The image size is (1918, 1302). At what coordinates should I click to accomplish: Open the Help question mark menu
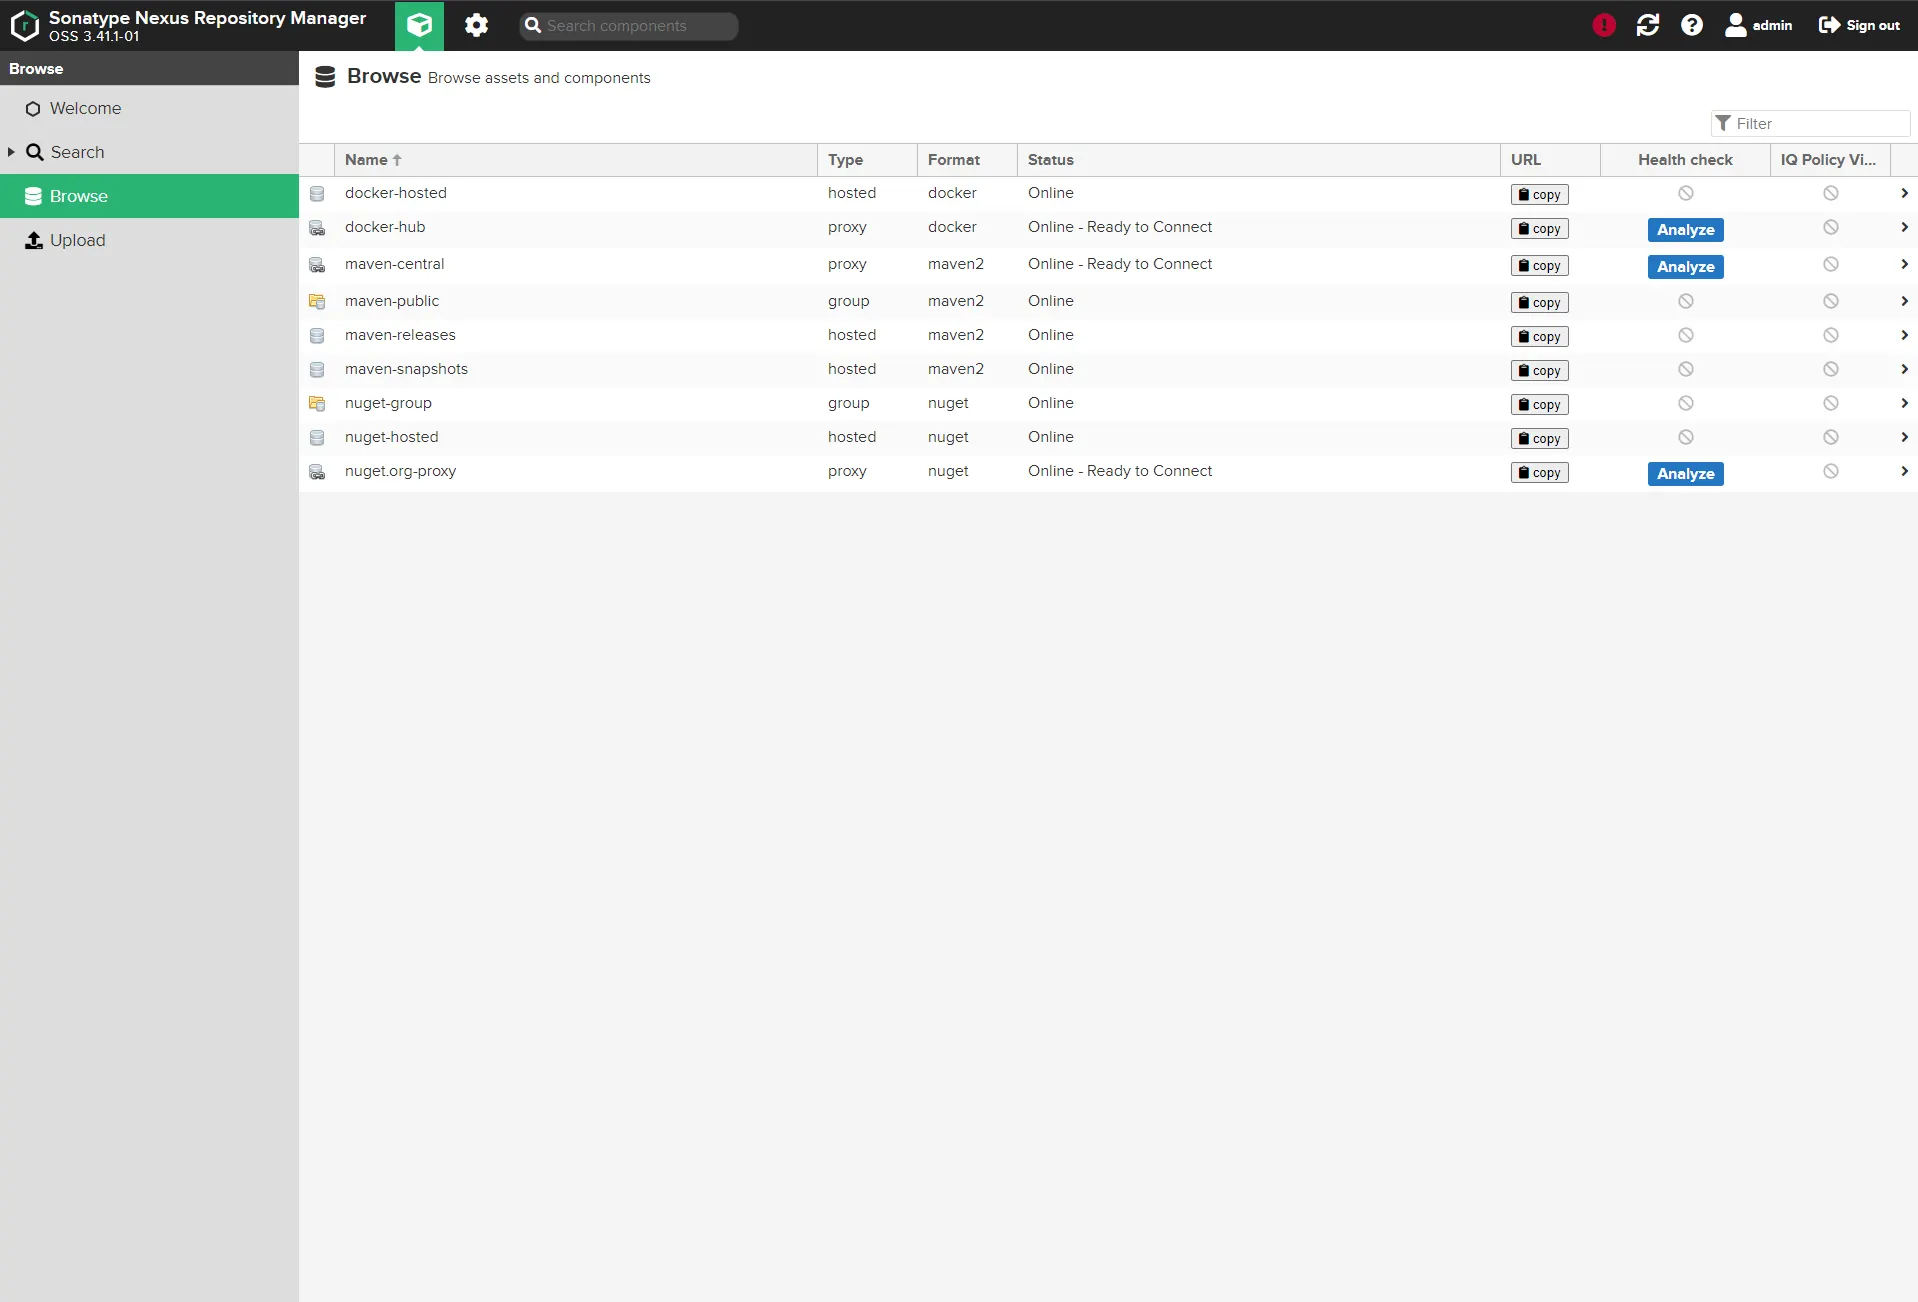tap(1692, 25)
